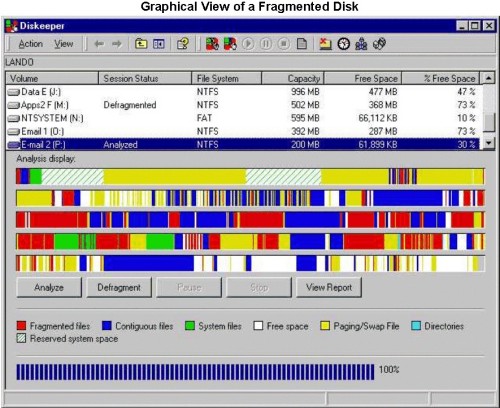The height and width of the screenshot is (408, 500).
Task: Select the Apps2 F (M:) volume row
Action: click(243, 105)
